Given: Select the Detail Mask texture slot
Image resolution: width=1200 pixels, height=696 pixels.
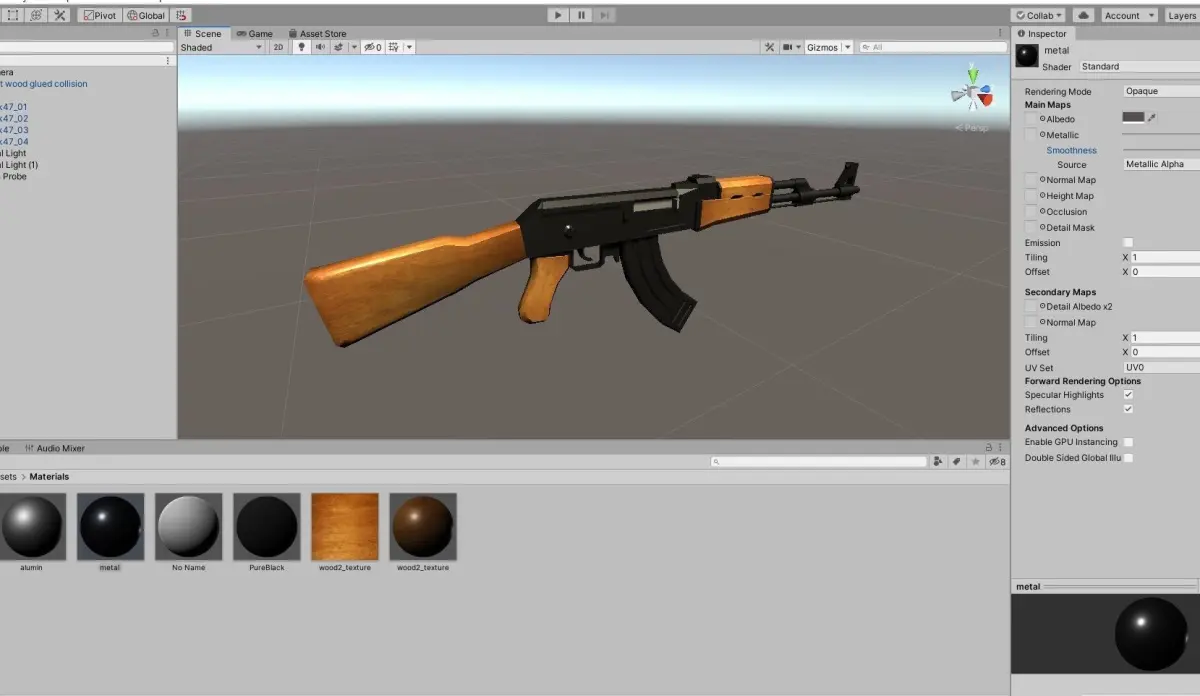Looking at the screenshot, I should tap(1031, 228).
